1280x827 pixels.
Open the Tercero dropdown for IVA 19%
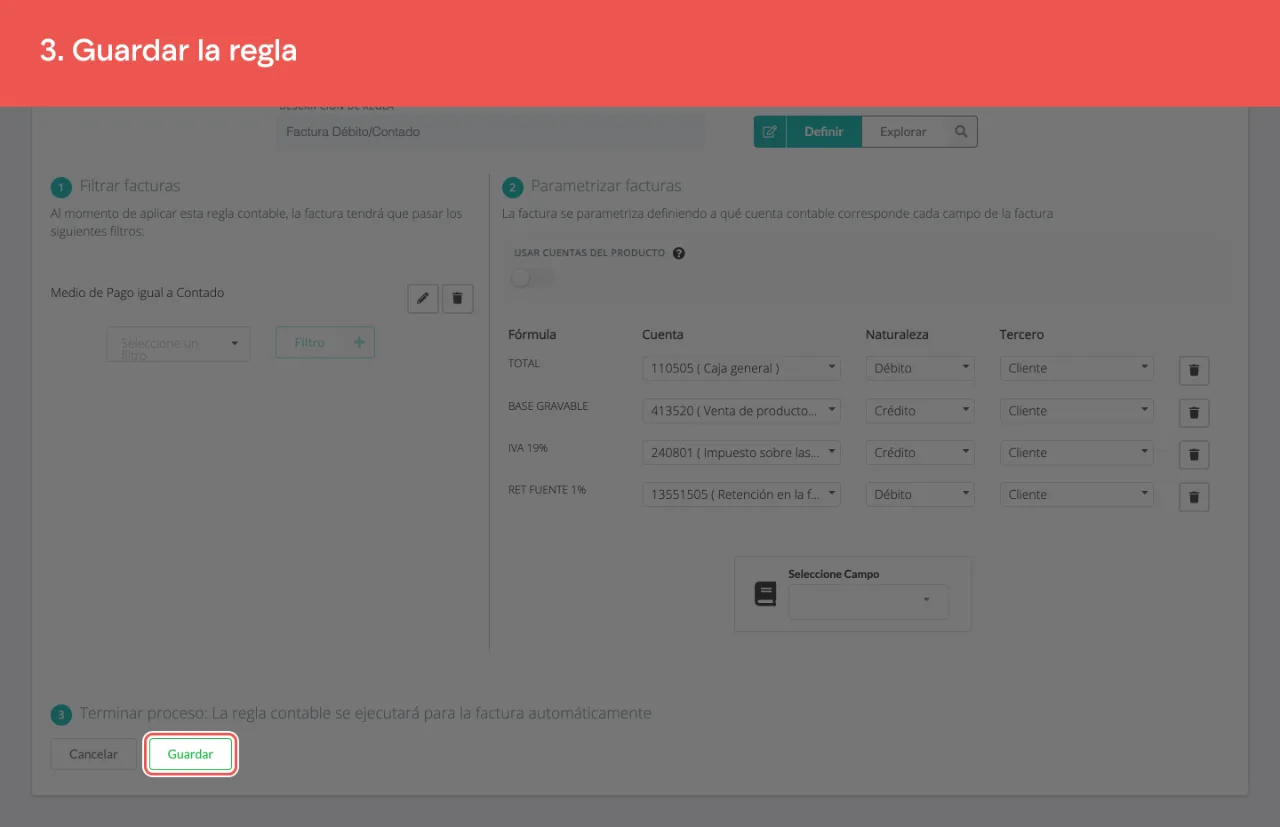point(1077,452)
